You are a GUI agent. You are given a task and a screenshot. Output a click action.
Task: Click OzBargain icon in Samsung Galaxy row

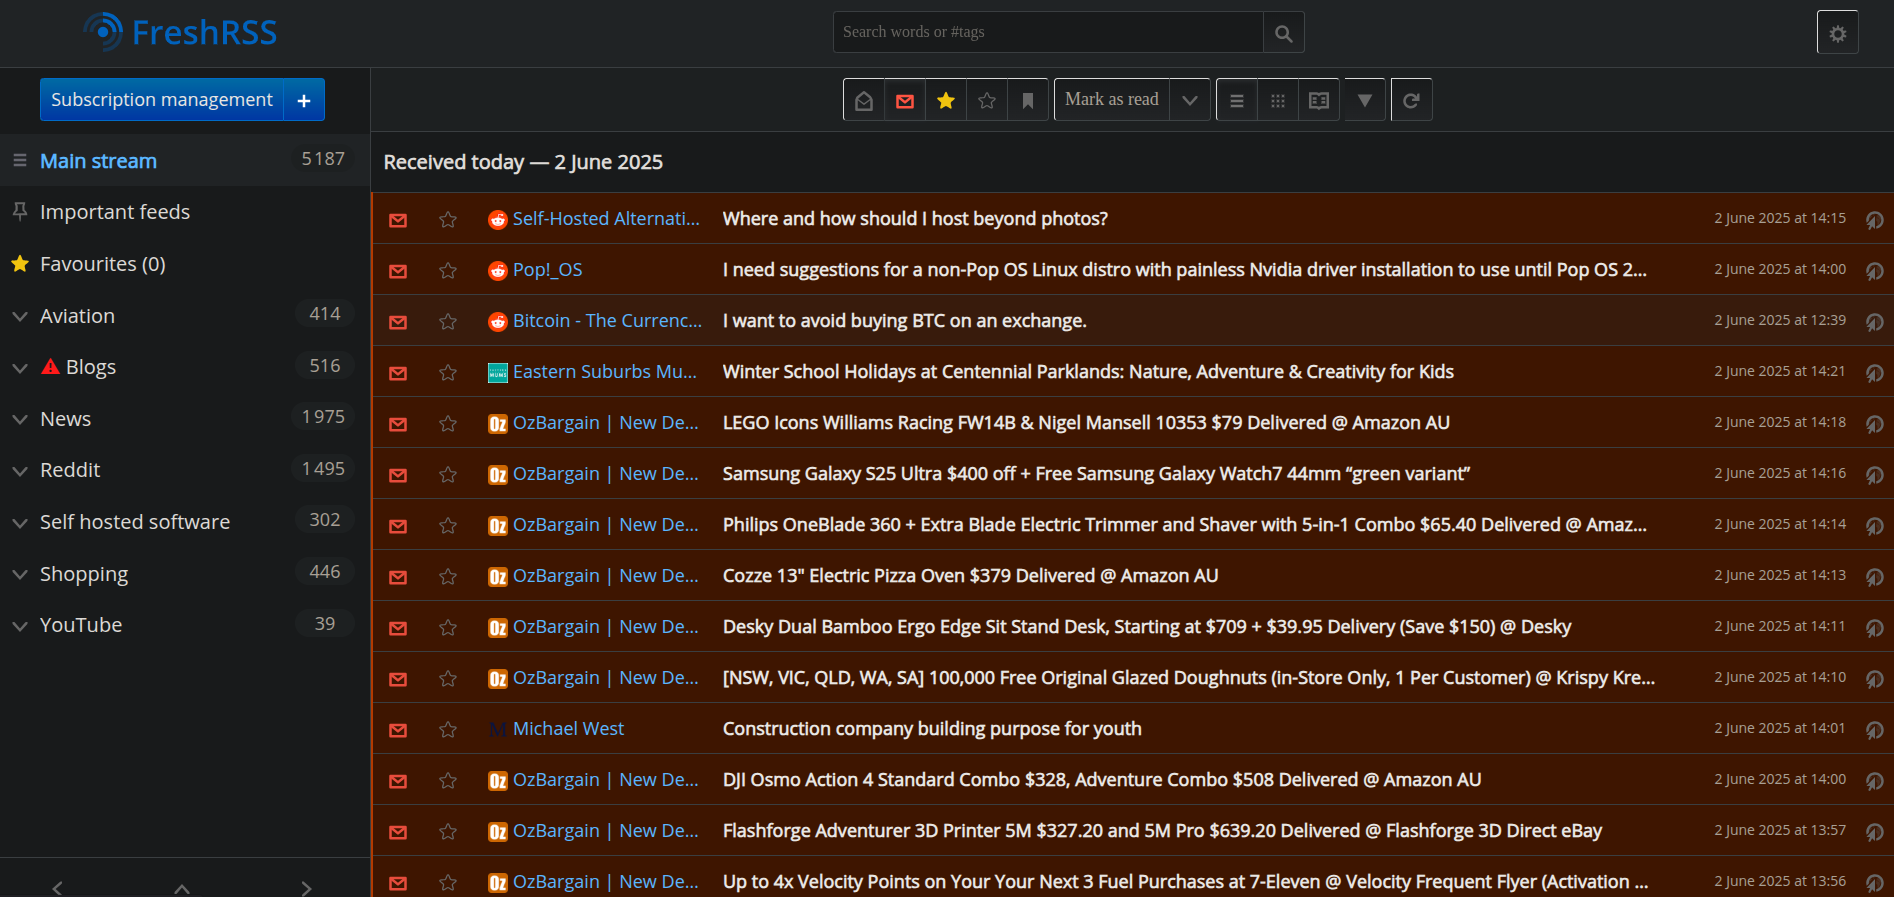click(x=497, y=474)
